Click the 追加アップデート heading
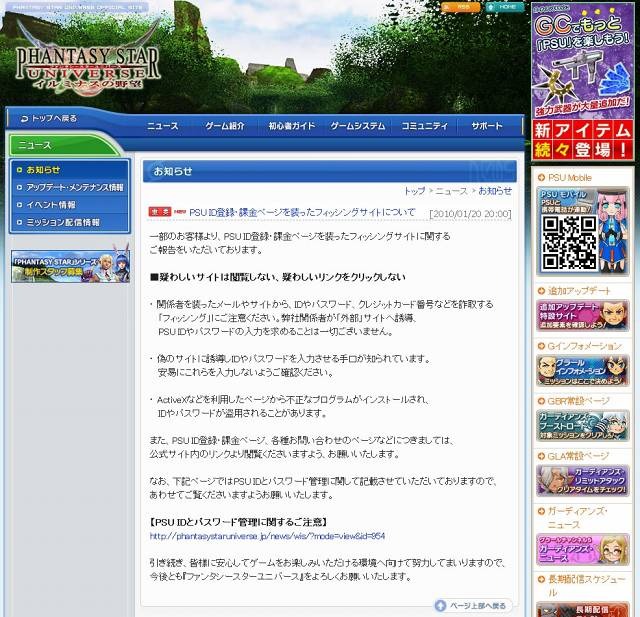The image size is (640, 617). (x=579, y=291)
